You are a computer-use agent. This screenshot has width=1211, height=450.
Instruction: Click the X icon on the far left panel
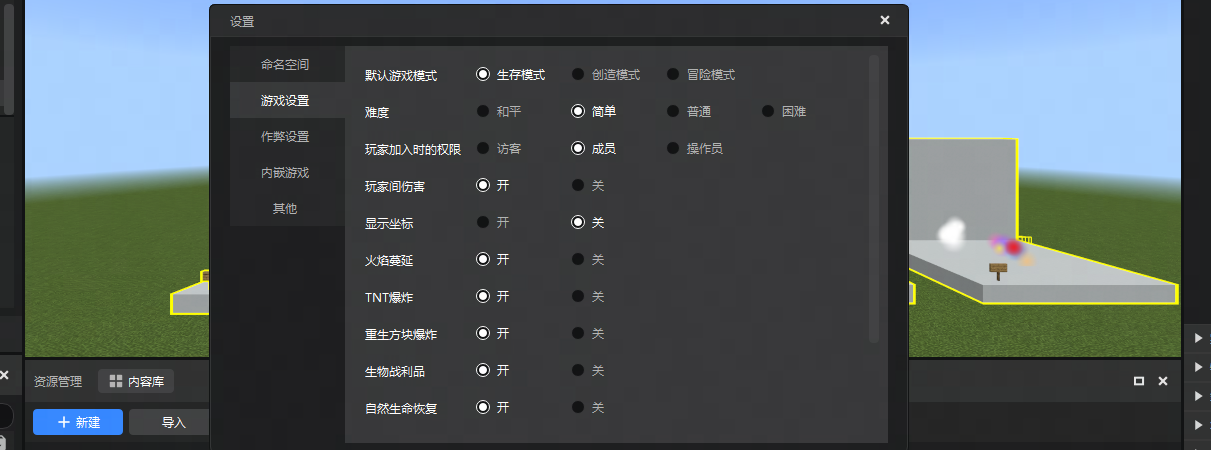(x=4, y=376)
